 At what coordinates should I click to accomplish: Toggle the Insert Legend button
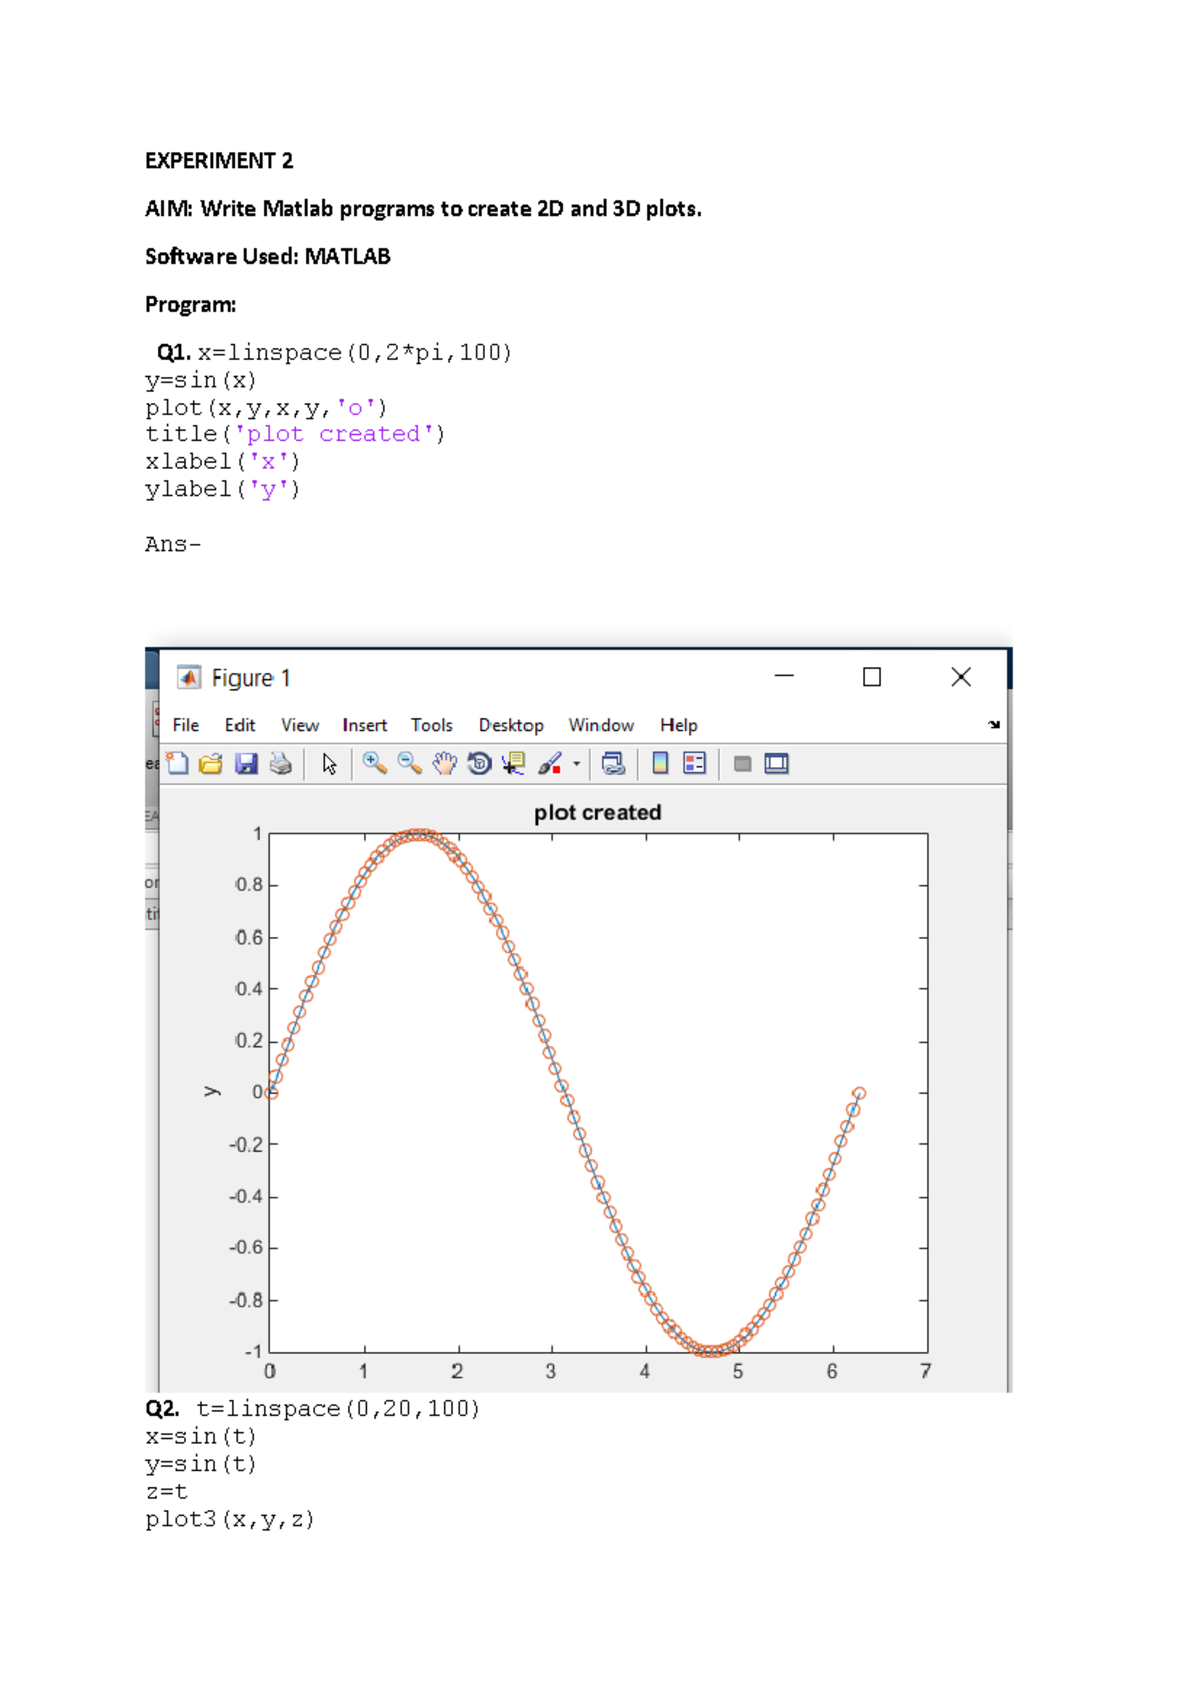694,764
